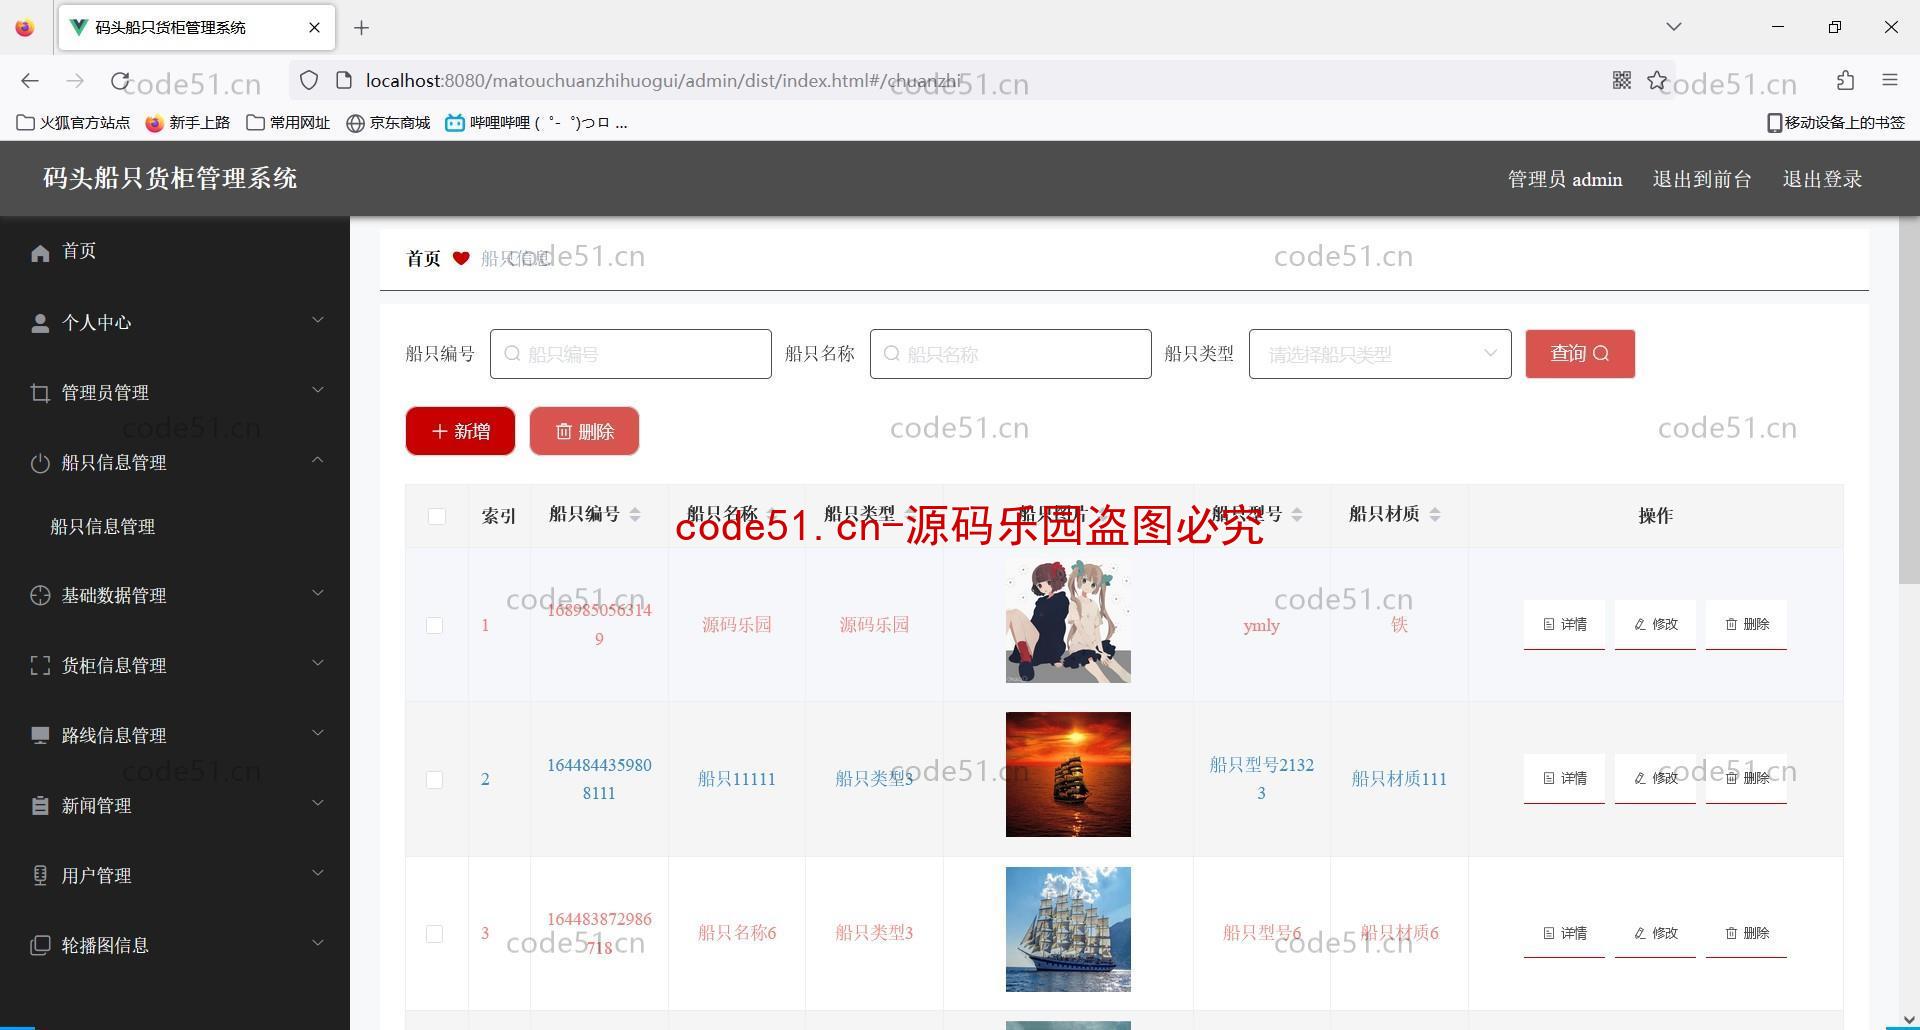
Task: Collapse the 船只信息管理 menu chevron
Action: [318, 460]
